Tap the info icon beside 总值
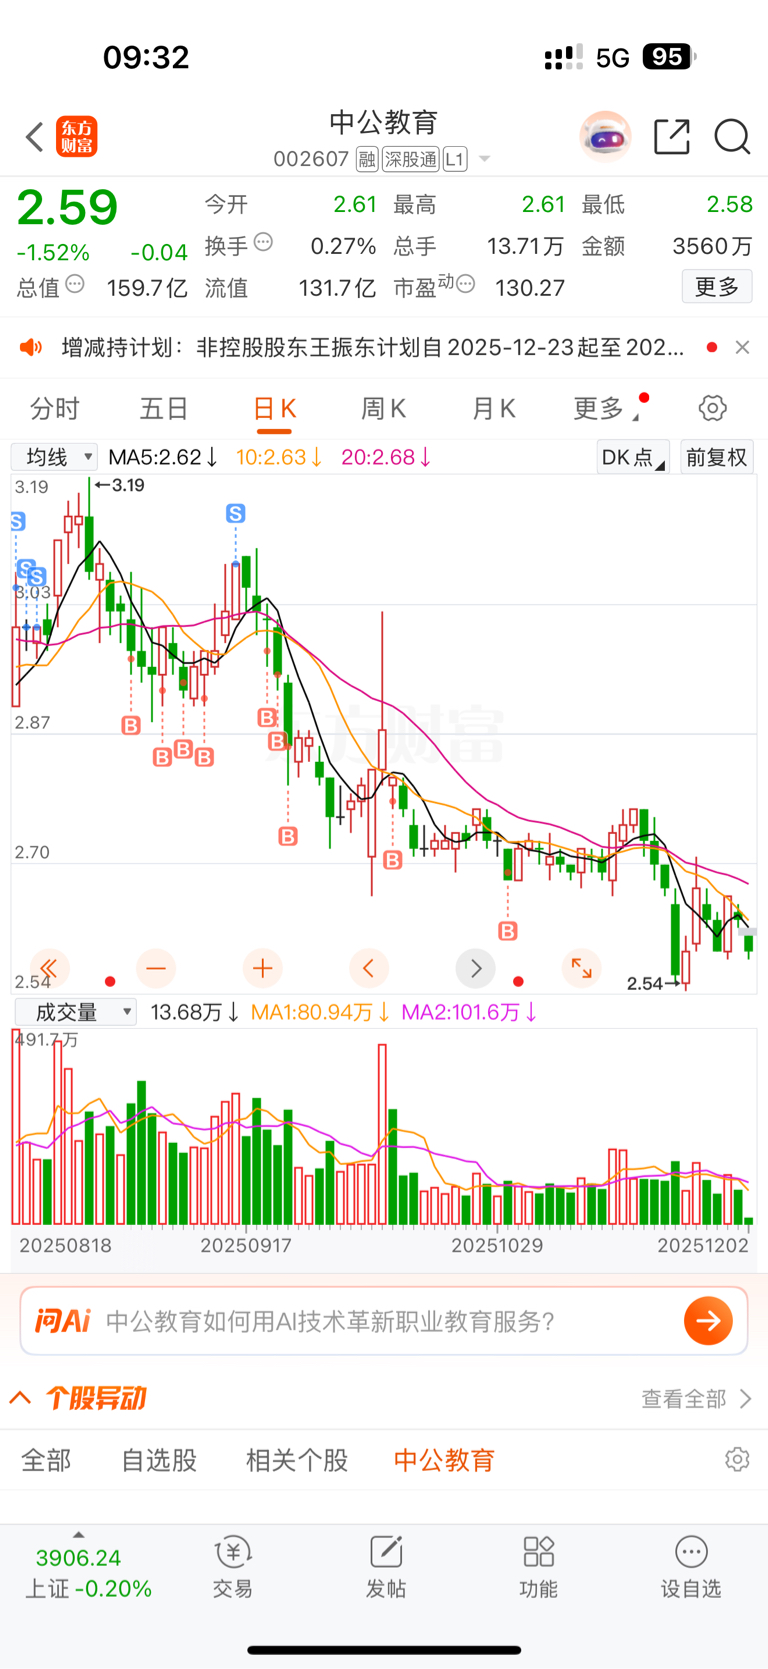The height and width of the screenshot is (1669, 768). (75, 285)
